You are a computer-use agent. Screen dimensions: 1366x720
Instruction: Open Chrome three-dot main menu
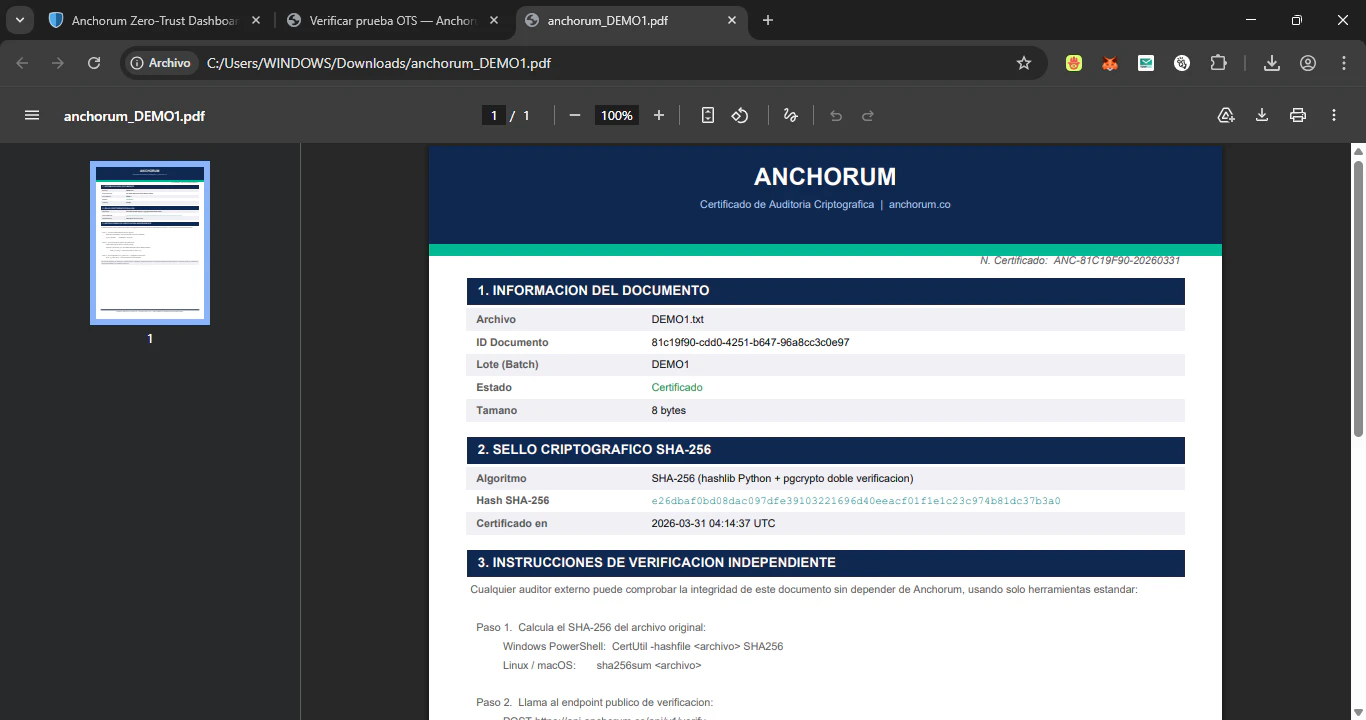coord(1344,63)
